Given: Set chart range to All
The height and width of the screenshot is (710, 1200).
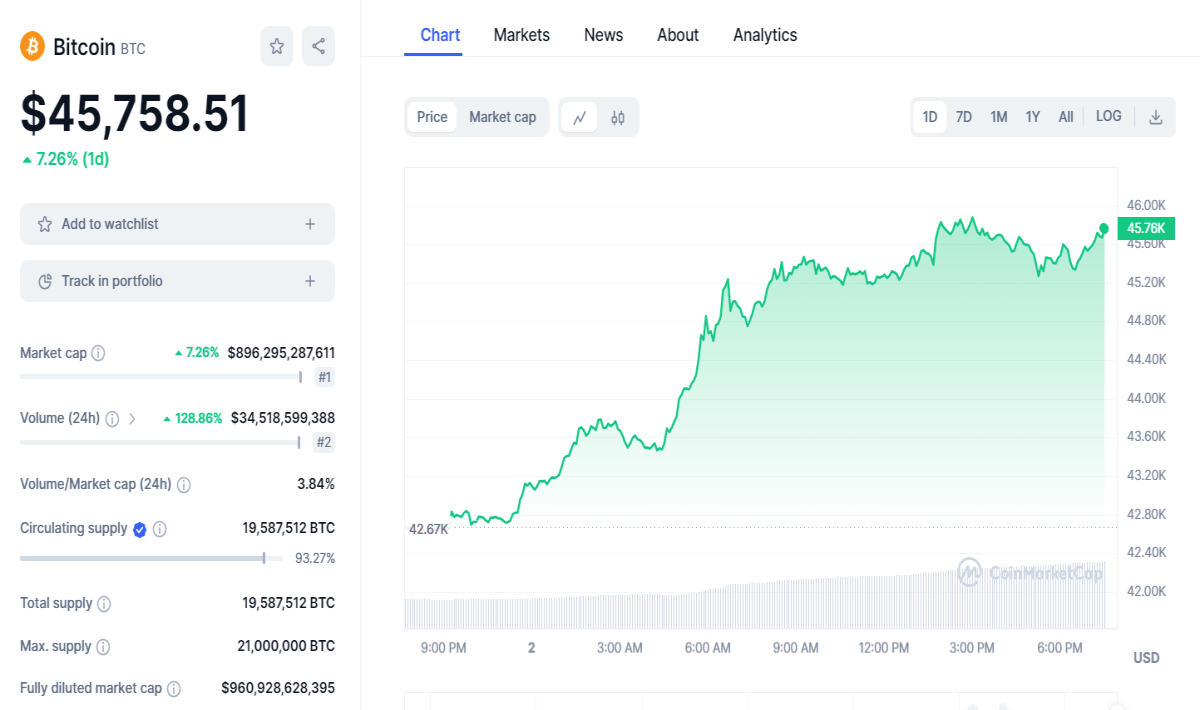Looking at the screenshot, I should pyautogui.click(x=1066, y=117).
